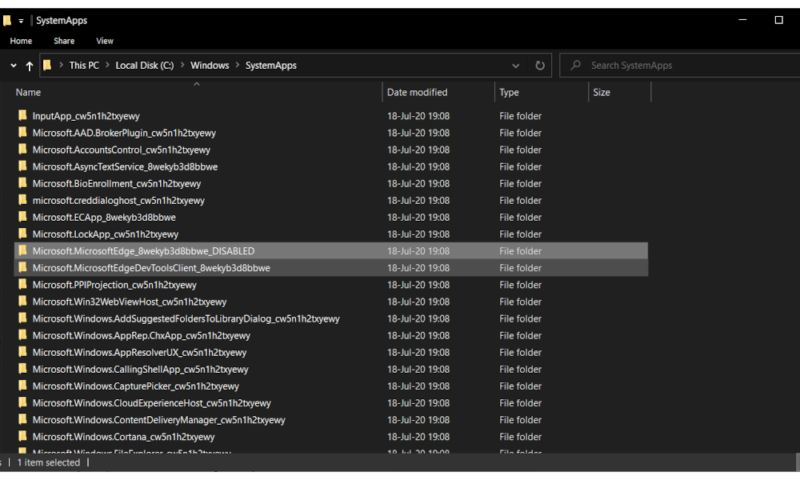Click the Microsoft.AccountsControl folder icon
Image resolution: width=800 pixels, height=480 pixels.
pyautogui.click(x=22, y=149)
